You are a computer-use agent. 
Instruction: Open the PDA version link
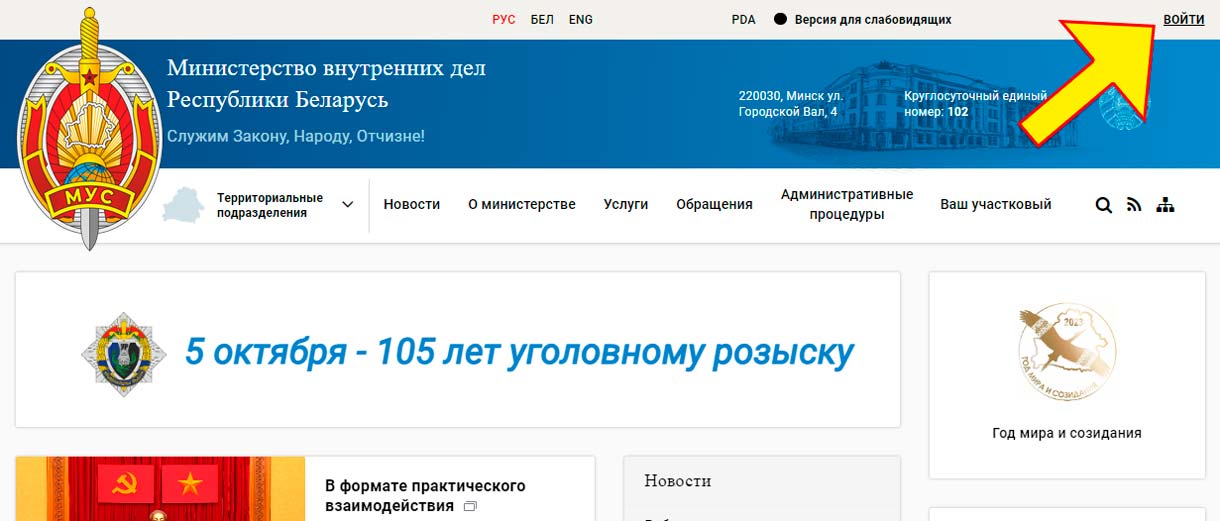(744, 20)
